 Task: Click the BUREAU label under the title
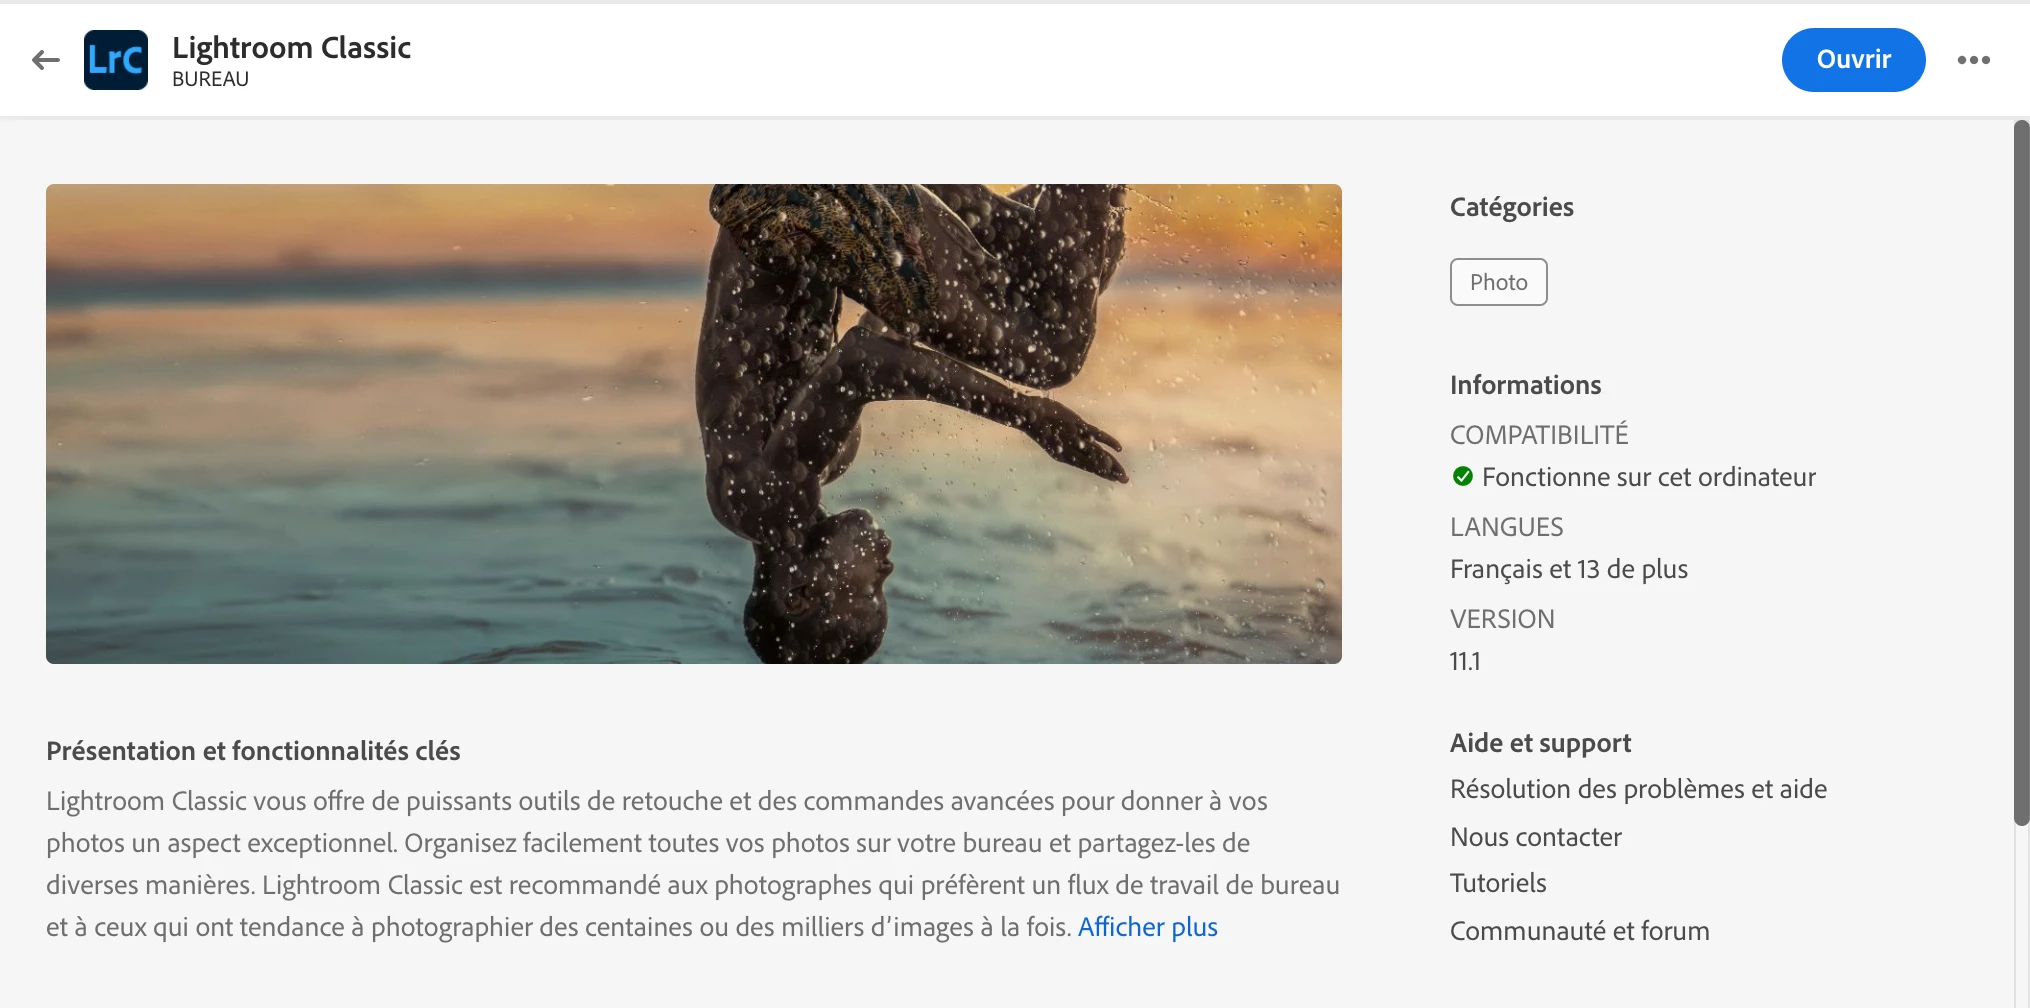coord(210,79)
